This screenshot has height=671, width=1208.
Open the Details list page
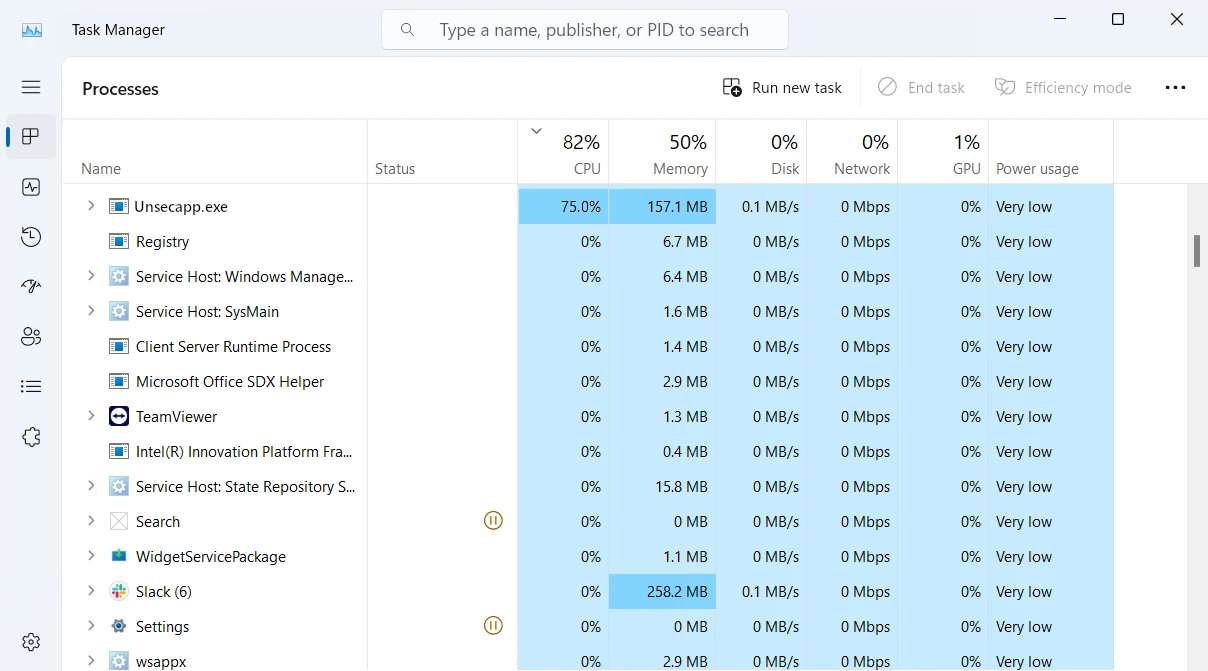pyautogui.click(x=31, y=386)
